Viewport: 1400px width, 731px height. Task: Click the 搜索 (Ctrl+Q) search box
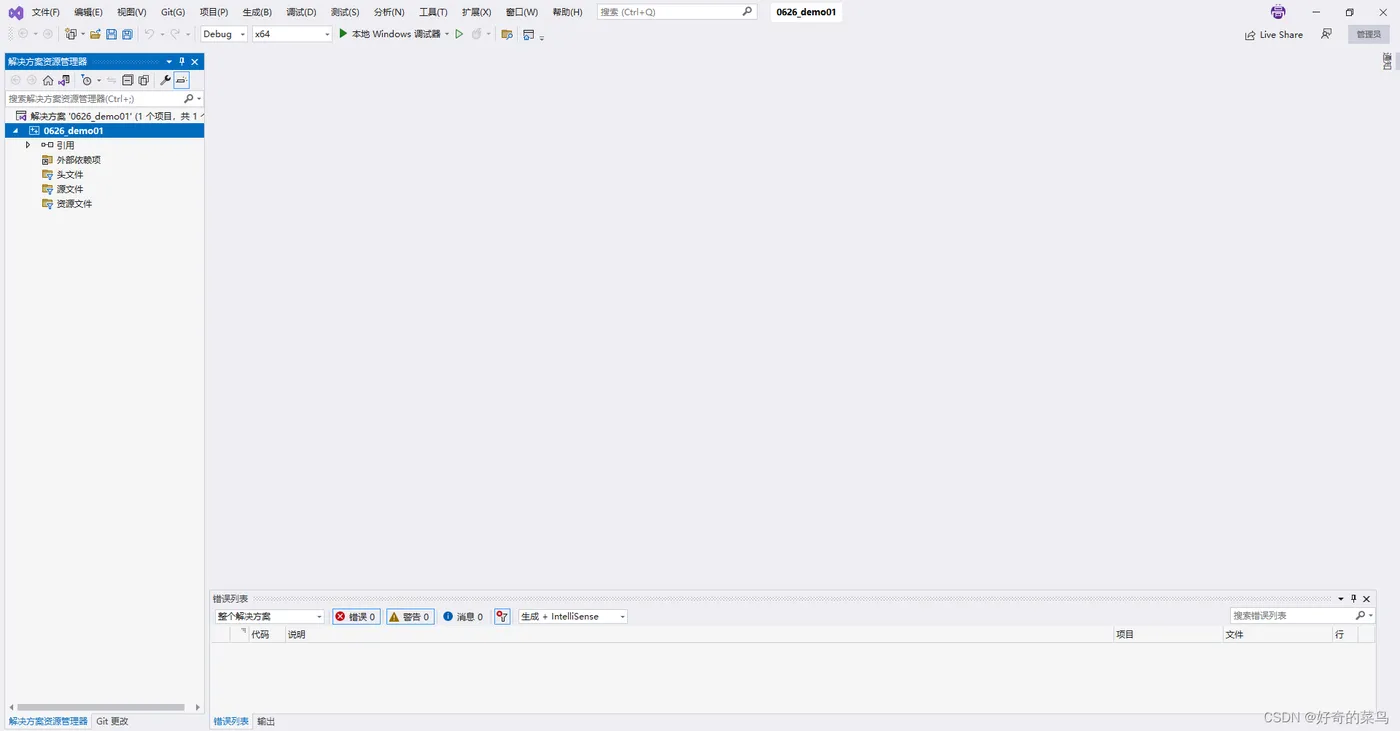tap(676, 12)
